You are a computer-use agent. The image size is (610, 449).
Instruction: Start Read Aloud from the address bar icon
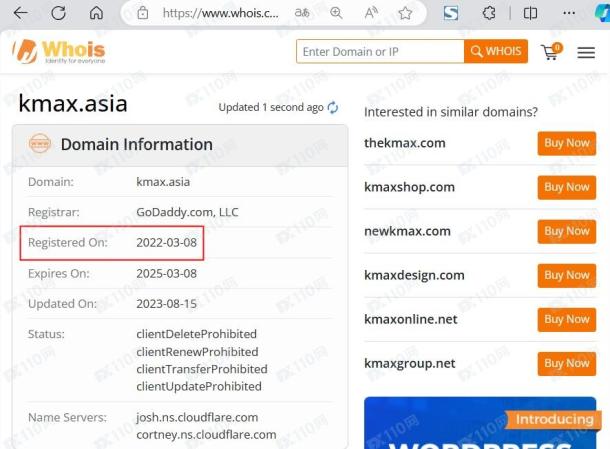point(371,13)
